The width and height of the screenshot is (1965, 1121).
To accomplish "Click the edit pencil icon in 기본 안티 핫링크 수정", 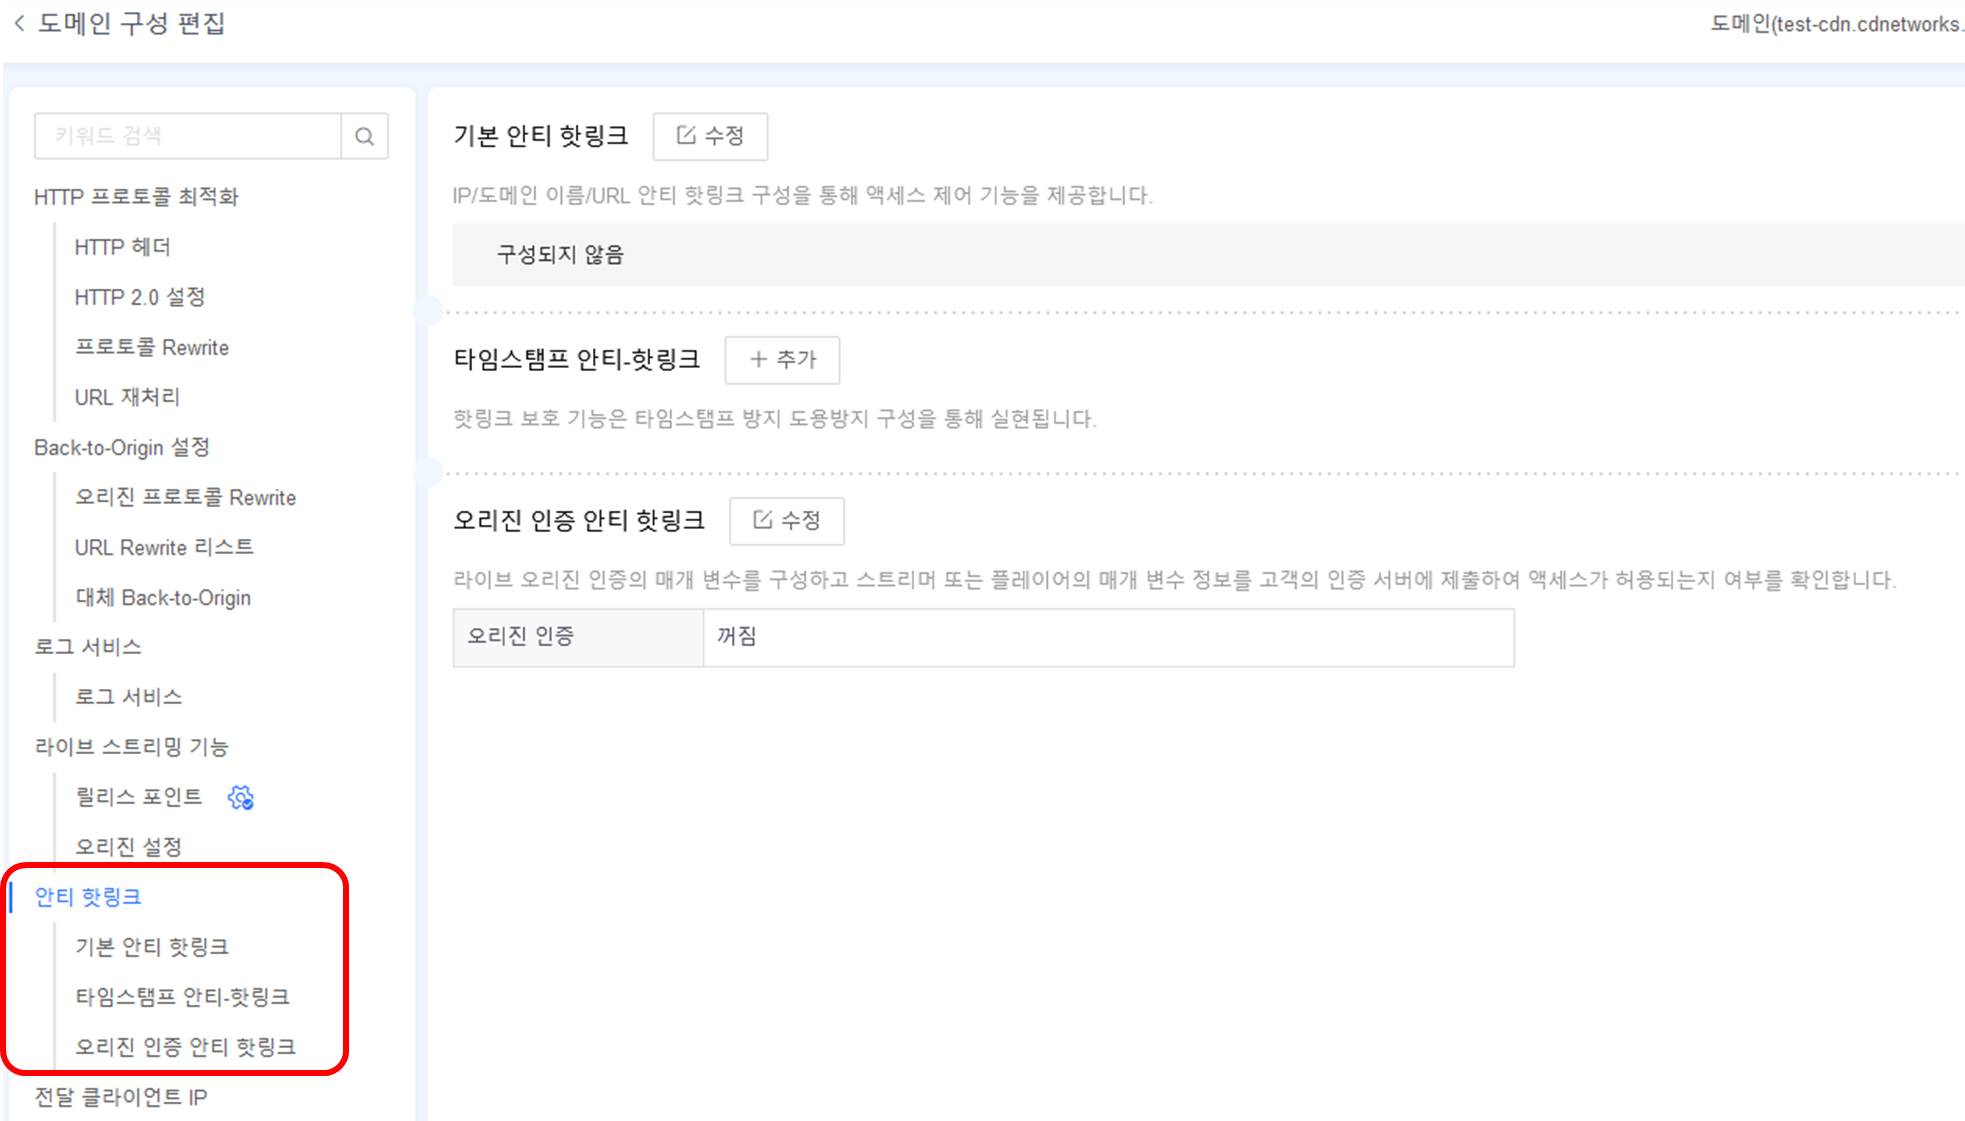I will pos(686,137).
